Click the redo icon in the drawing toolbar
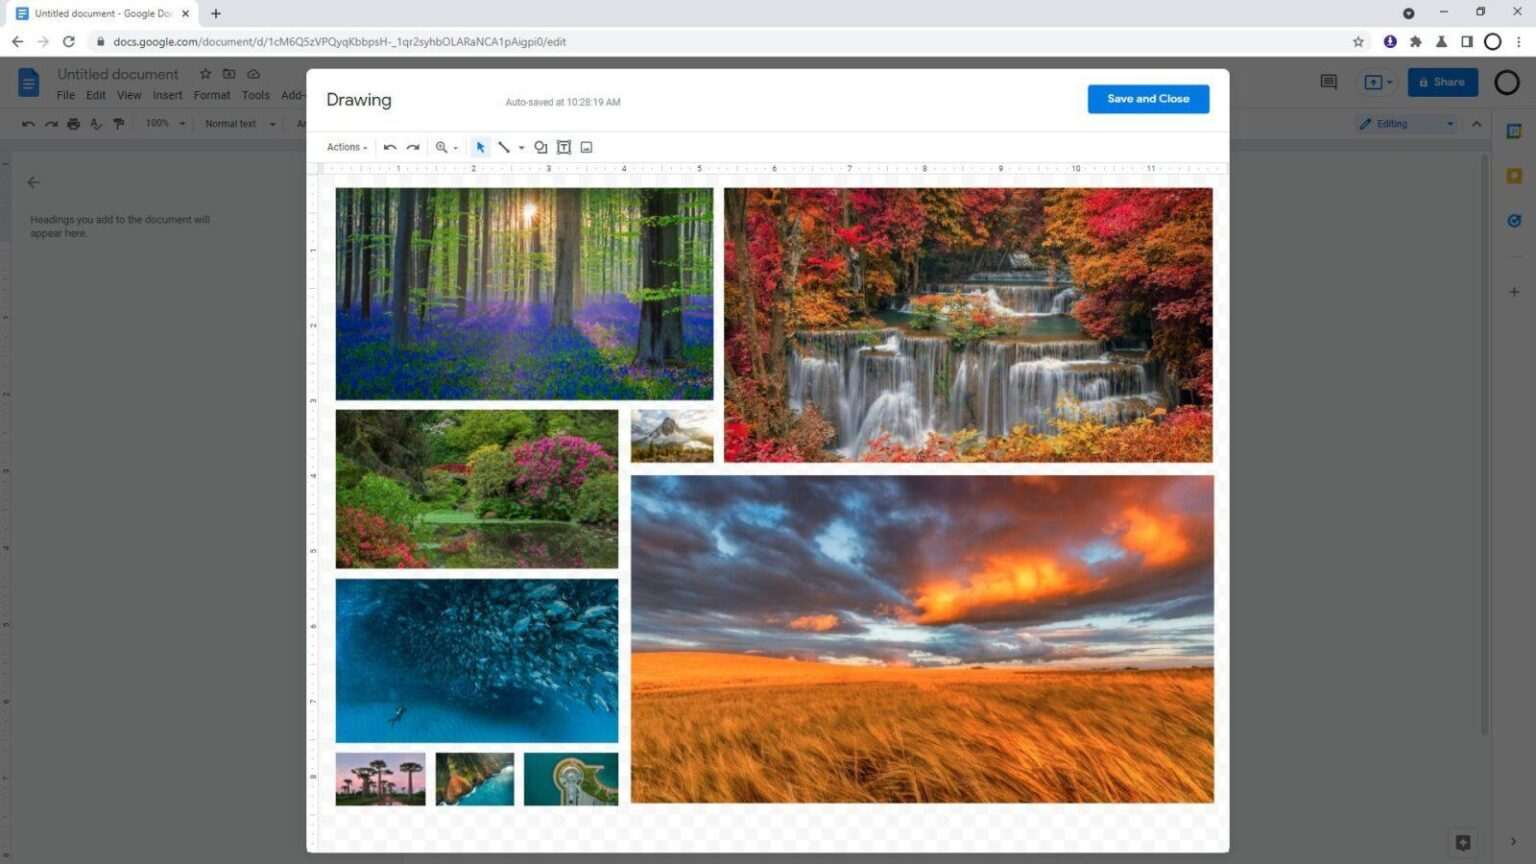 pos(413,147)
